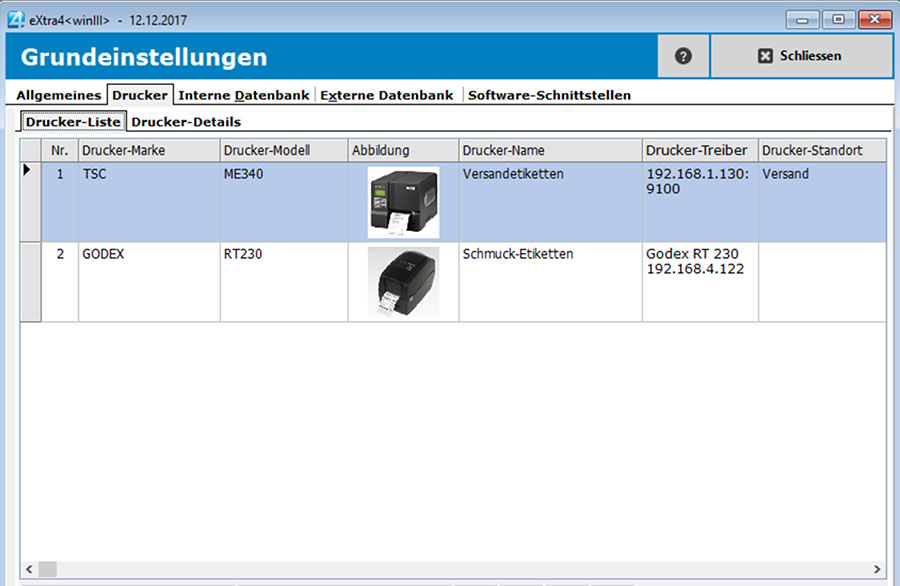Click the row selector arrow beside row 1
Image resolution: width=900 pixels, height=586 pixels.
[x=28, y=171]
